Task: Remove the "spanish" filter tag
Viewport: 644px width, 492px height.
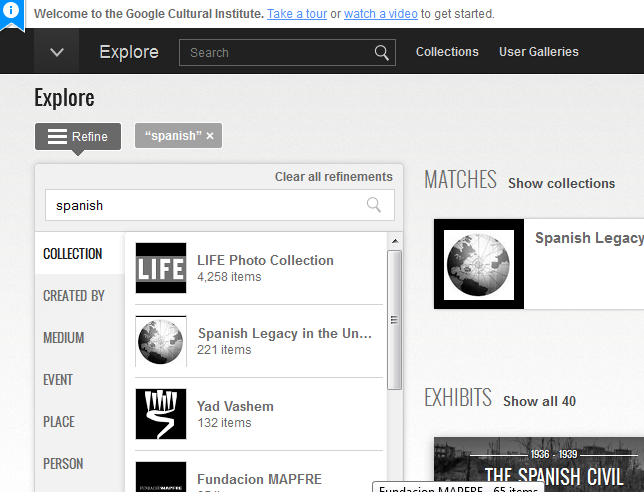Action: click(x=210, y=136)
